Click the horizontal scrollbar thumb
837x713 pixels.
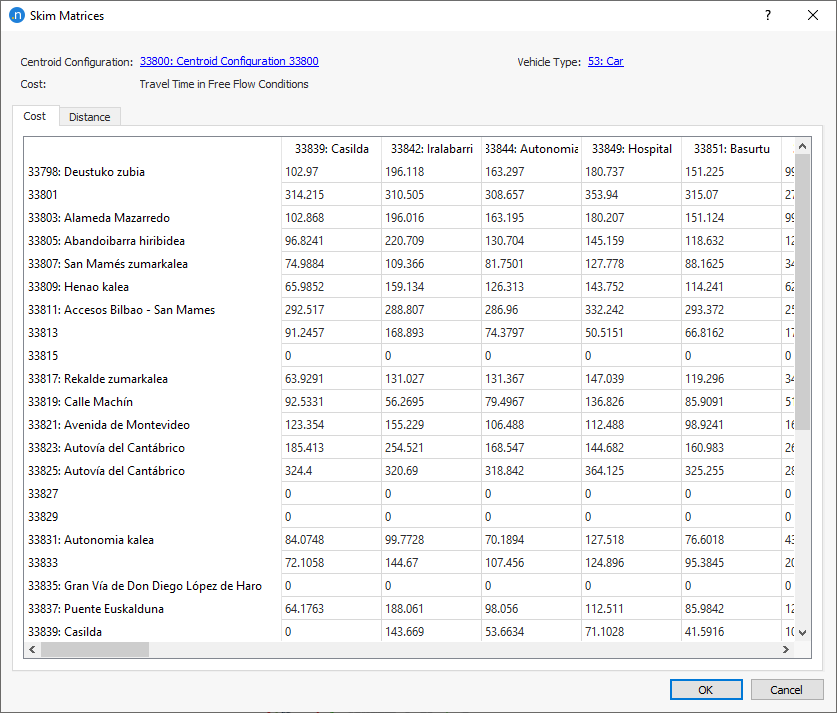(x=95, y=650)
